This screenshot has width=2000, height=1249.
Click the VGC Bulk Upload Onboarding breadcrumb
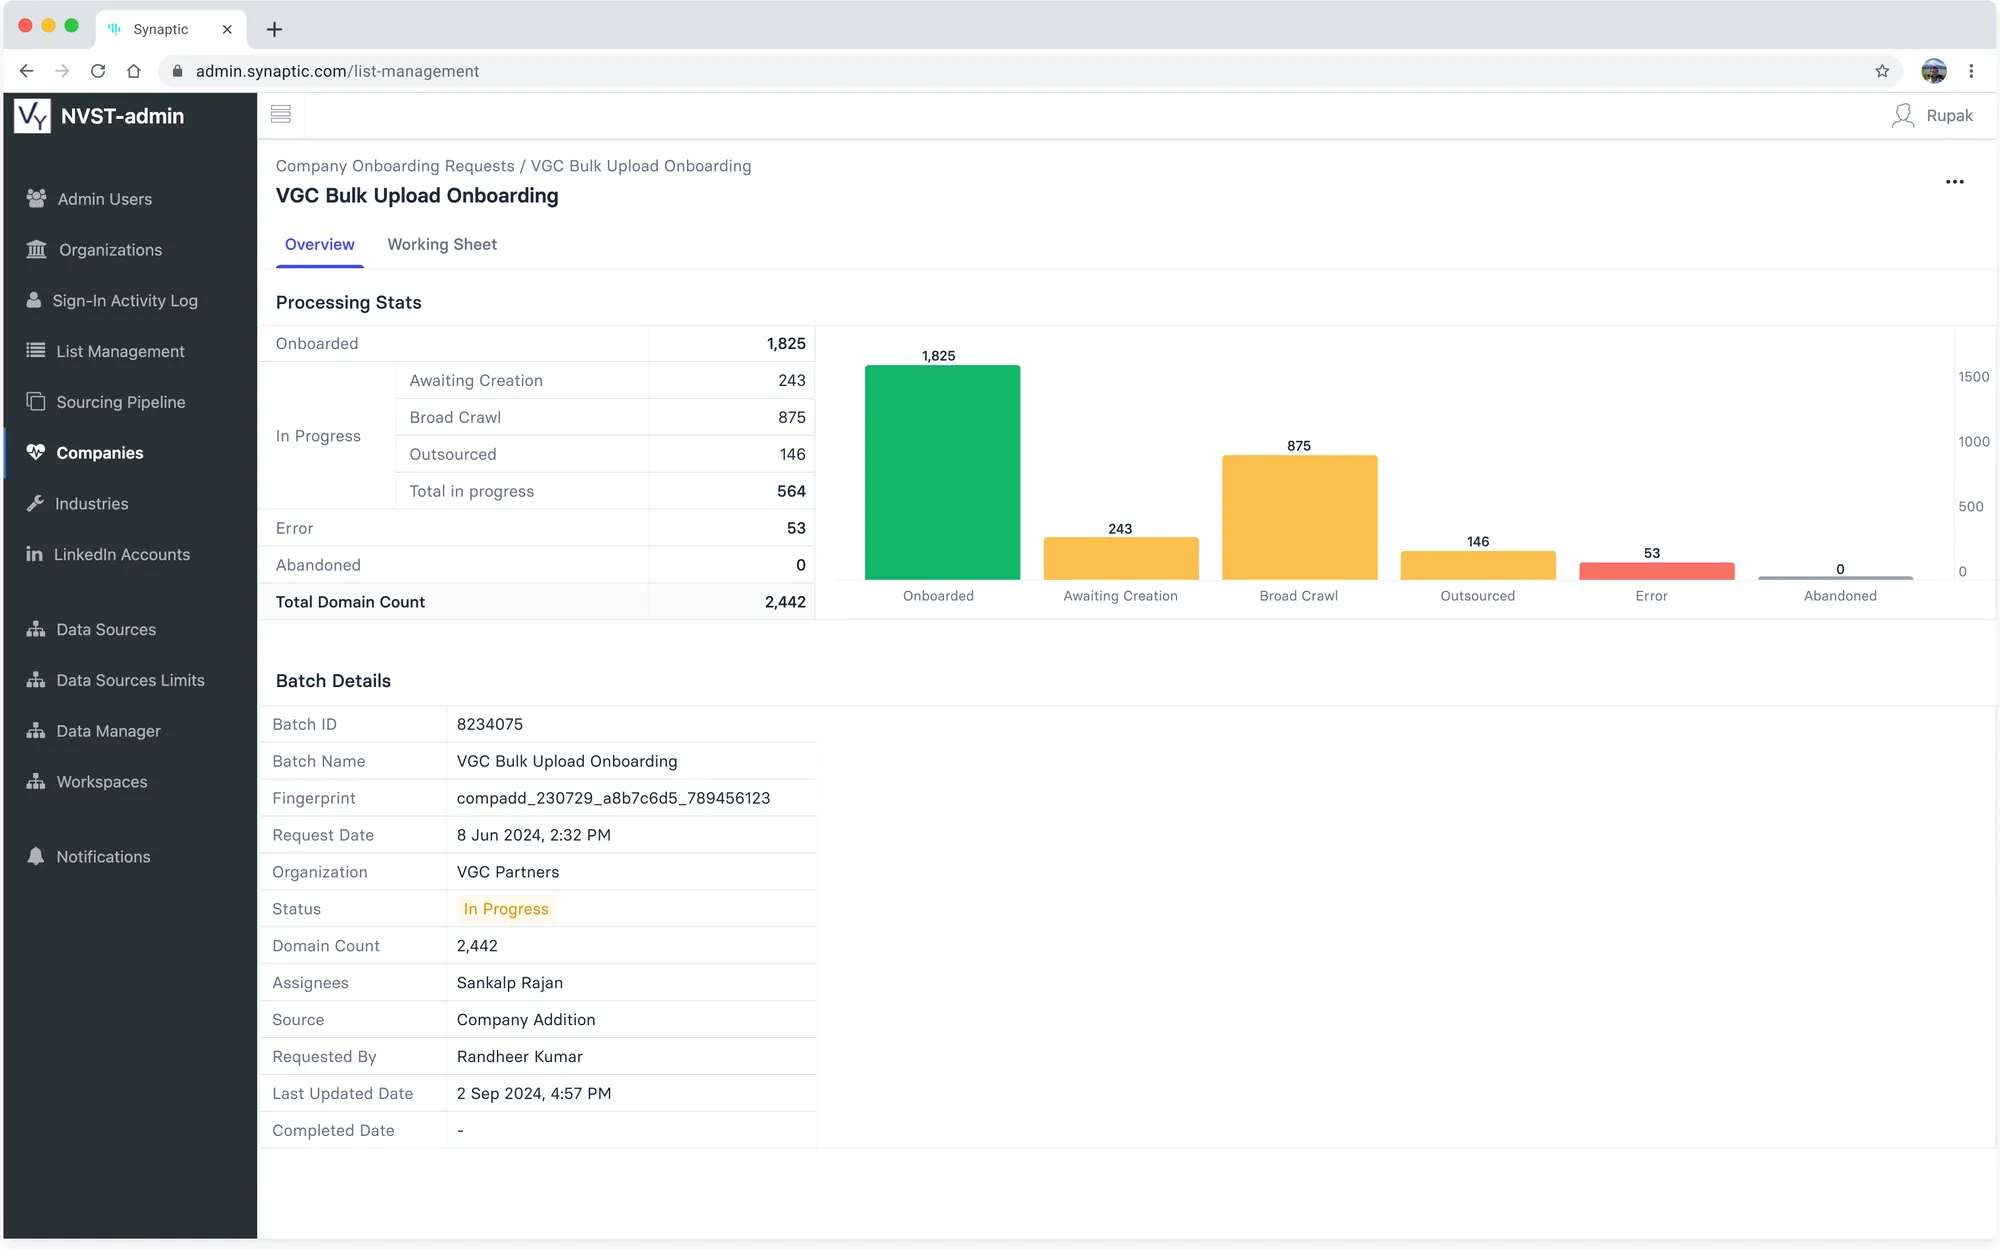pos(641,166)
